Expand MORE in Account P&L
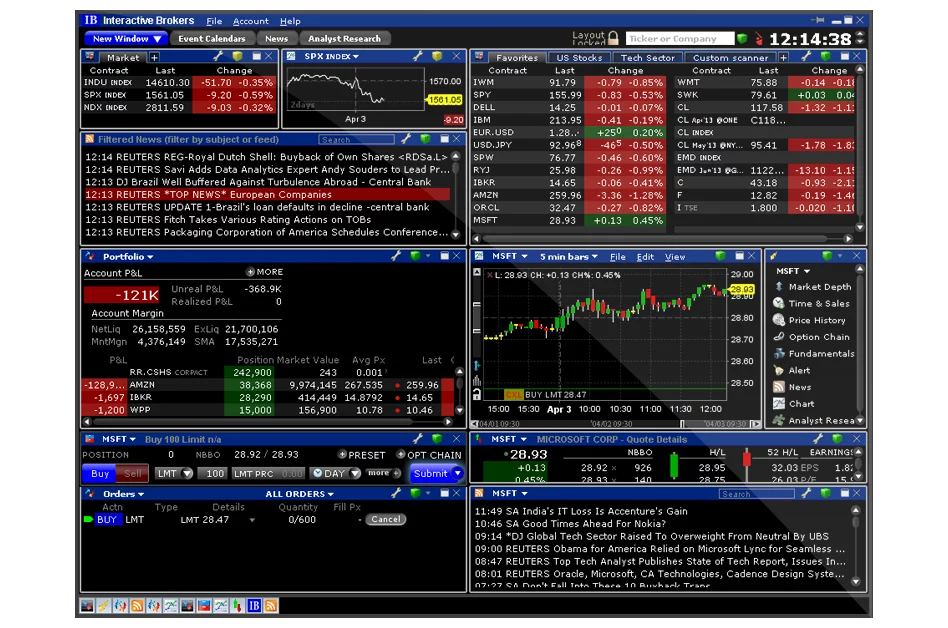 (265, 272)
